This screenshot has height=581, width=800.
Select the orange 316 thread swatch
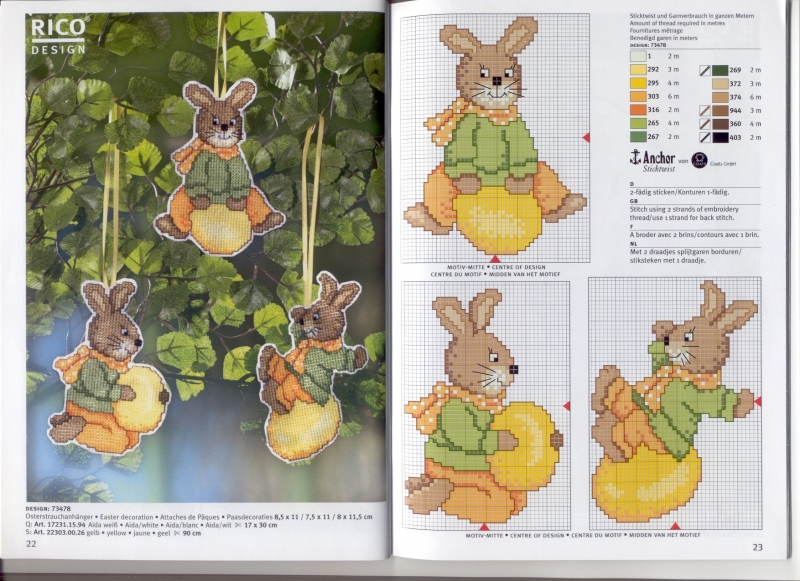click(x=638, y=110)
